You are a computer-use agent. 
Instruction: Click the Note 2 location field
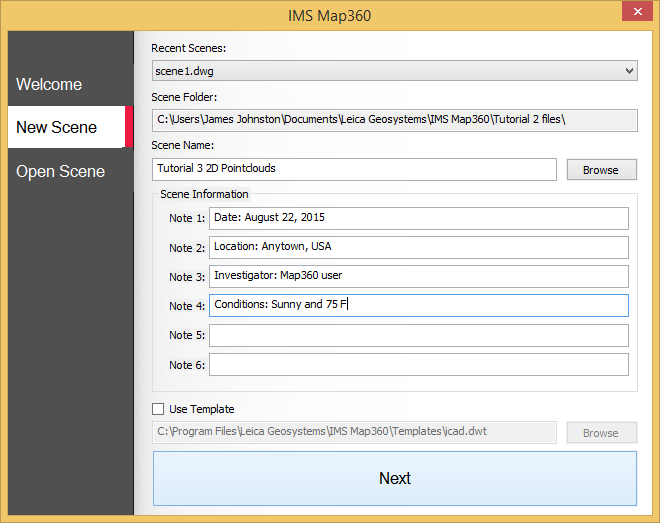419,247
